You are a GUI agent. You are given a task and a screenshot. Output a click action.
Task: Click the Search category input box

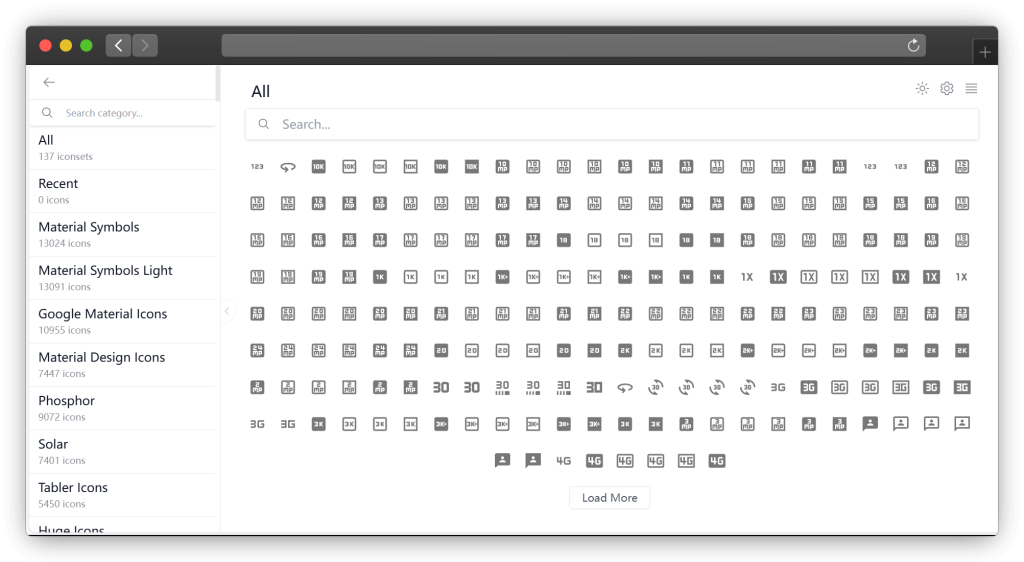pyautogui.click(x=130, y=113)
